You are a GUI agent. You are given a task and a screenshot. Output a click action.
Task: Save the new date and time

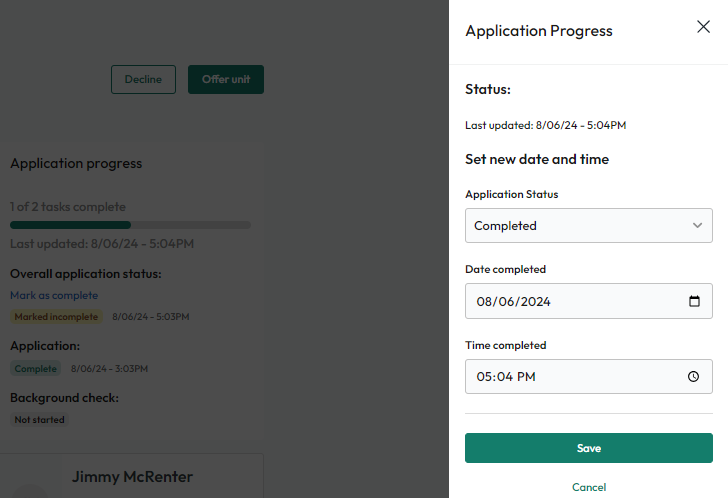[x=589, y=448]
